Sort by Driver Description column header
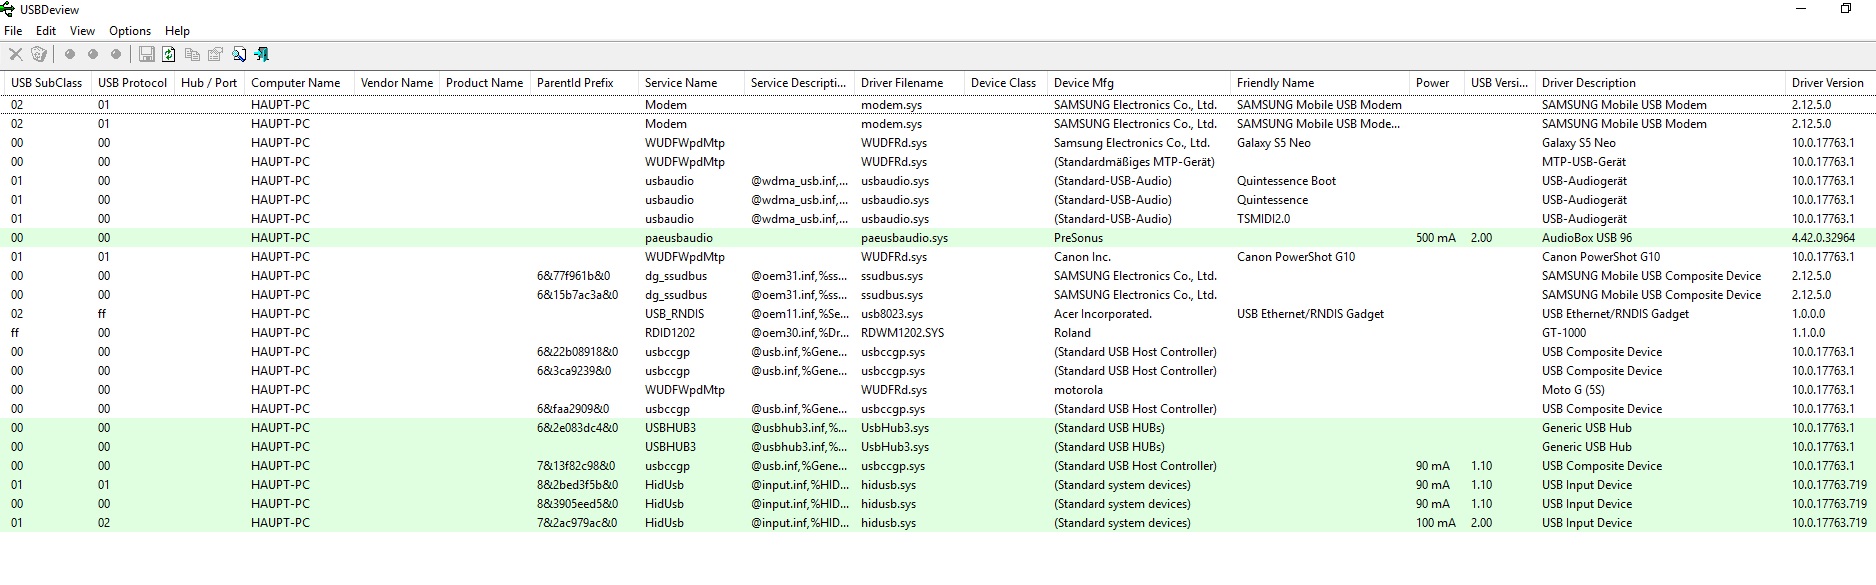 (x=1588, y=83)
